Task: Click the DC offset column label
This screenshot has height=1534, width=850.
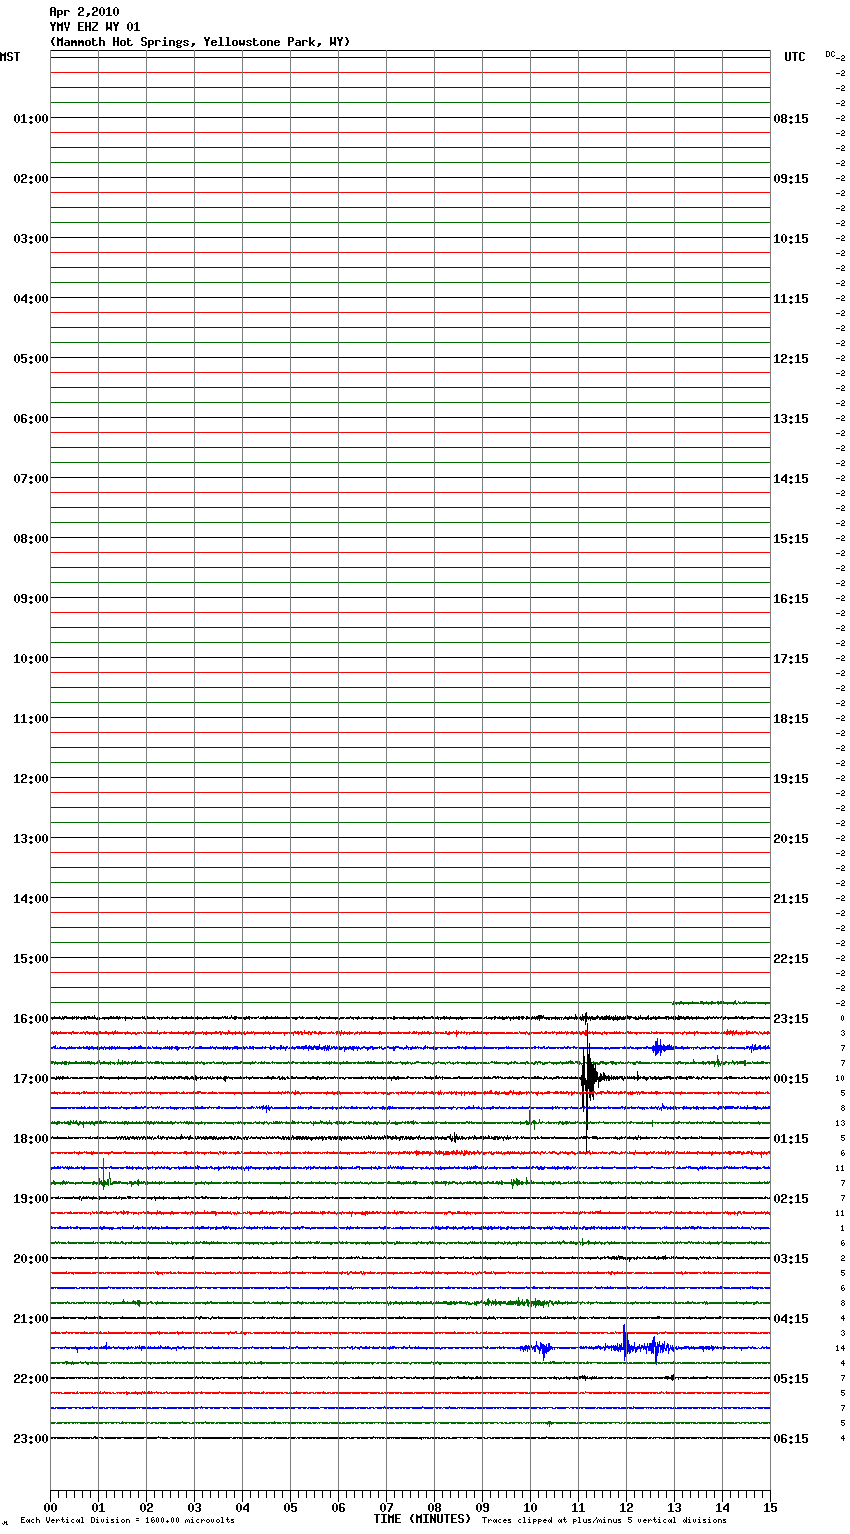Action: coord(830,54)
